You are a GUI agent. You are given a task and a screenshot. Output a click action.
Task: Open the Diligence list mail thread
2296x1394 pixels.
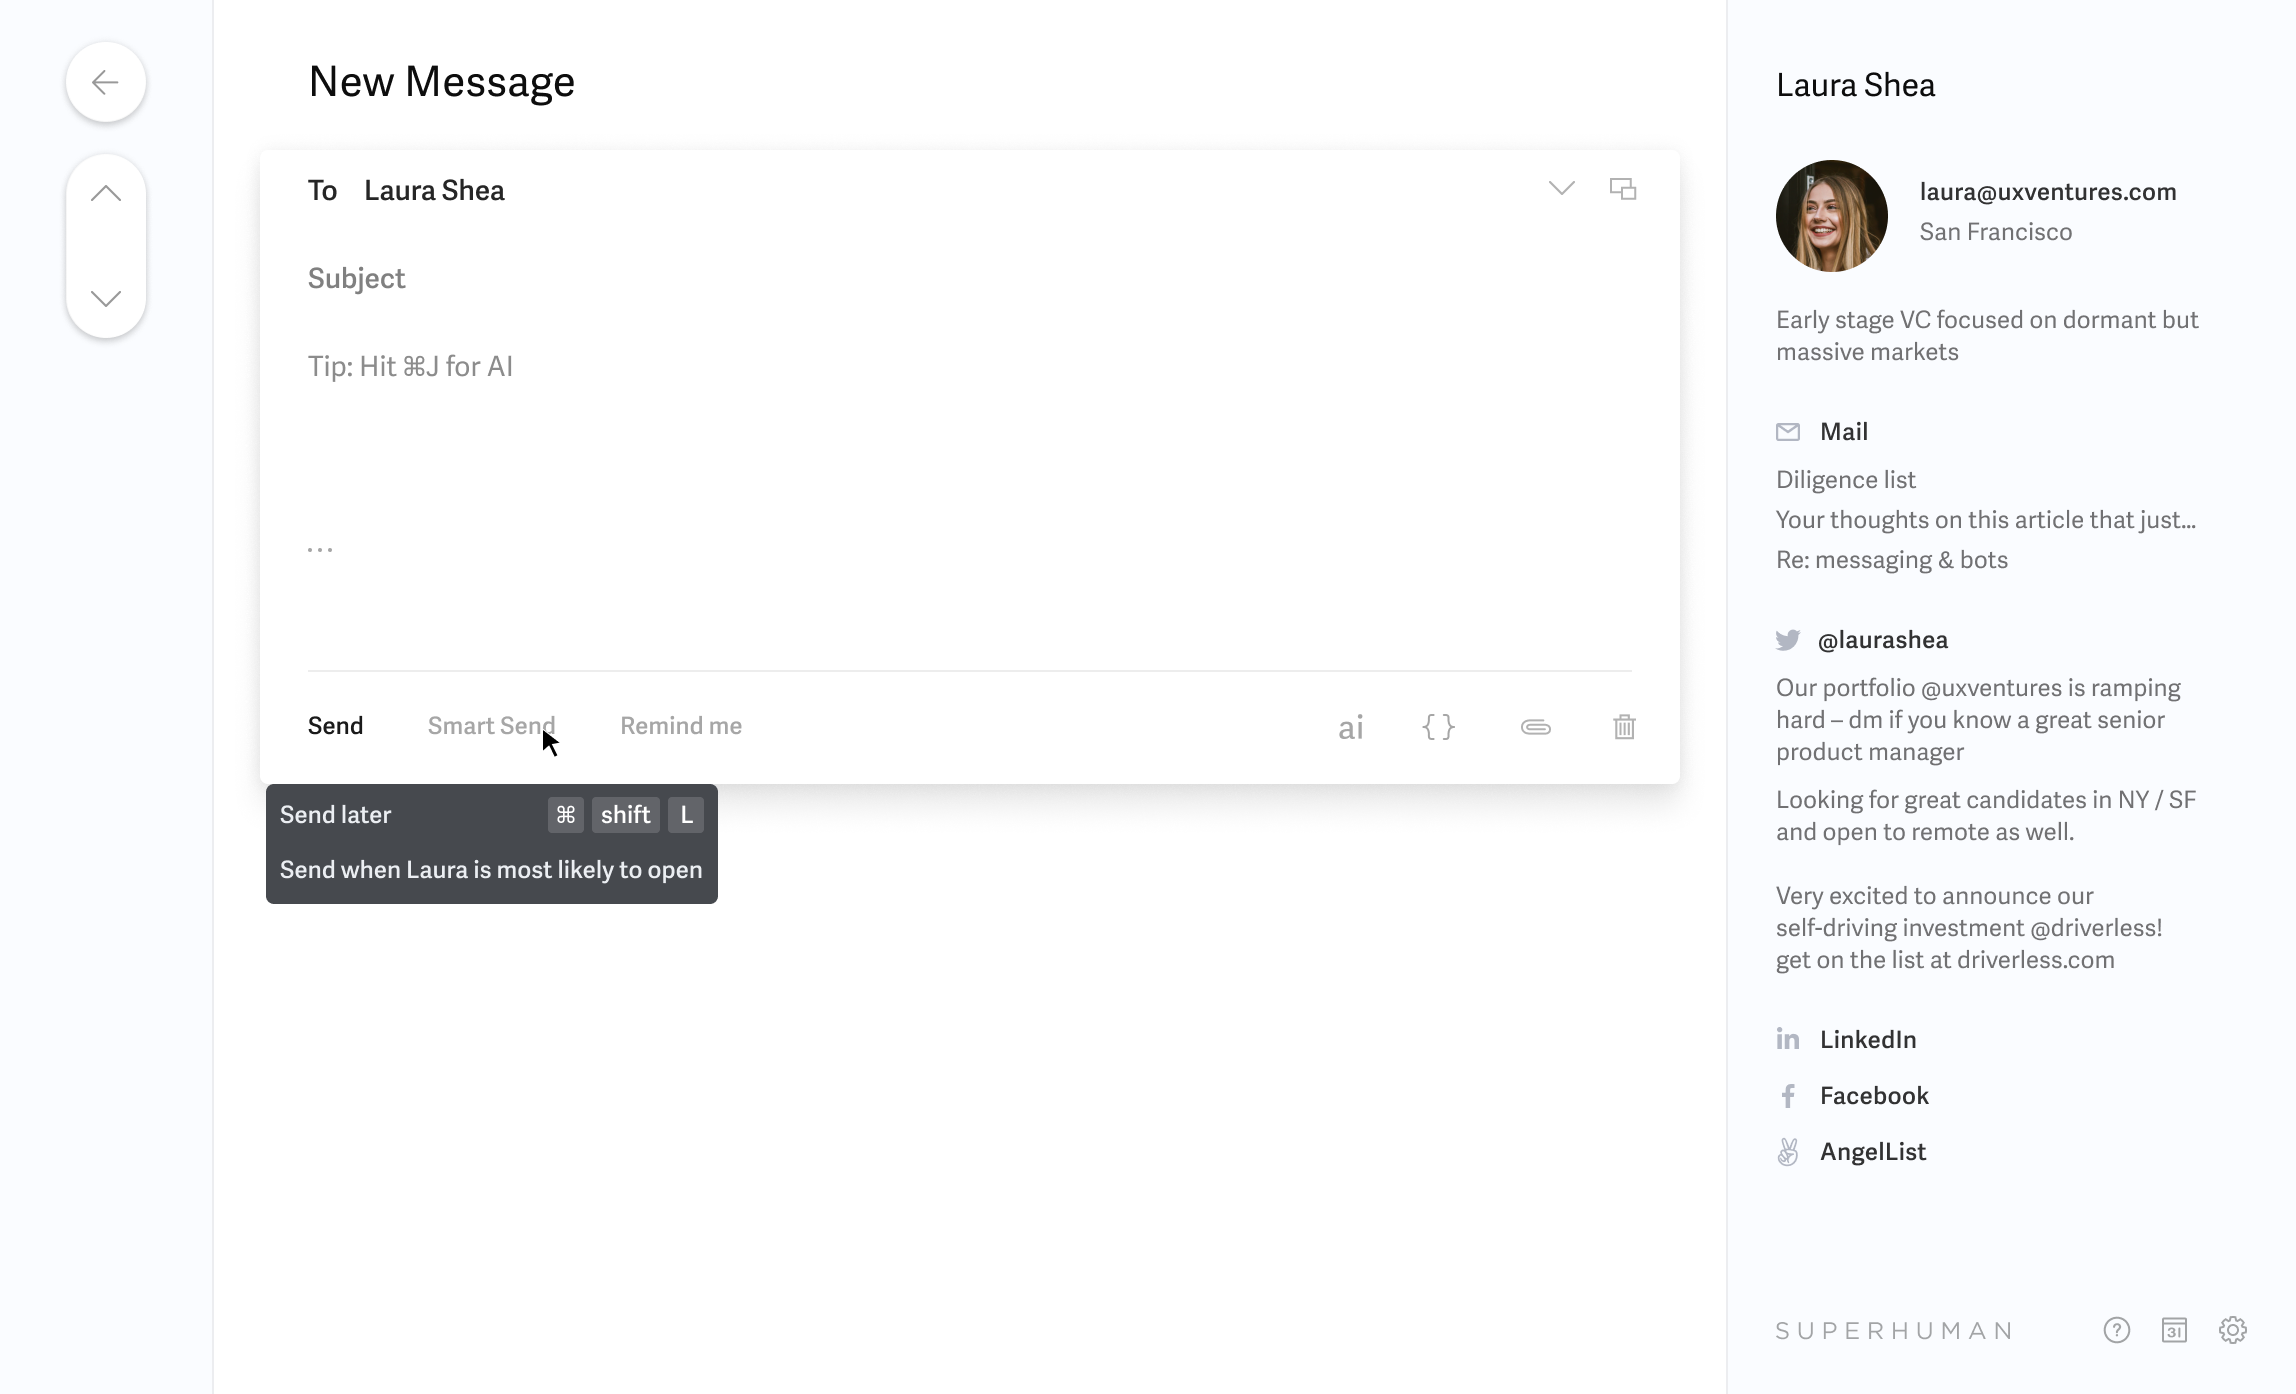coord(1845,480)
